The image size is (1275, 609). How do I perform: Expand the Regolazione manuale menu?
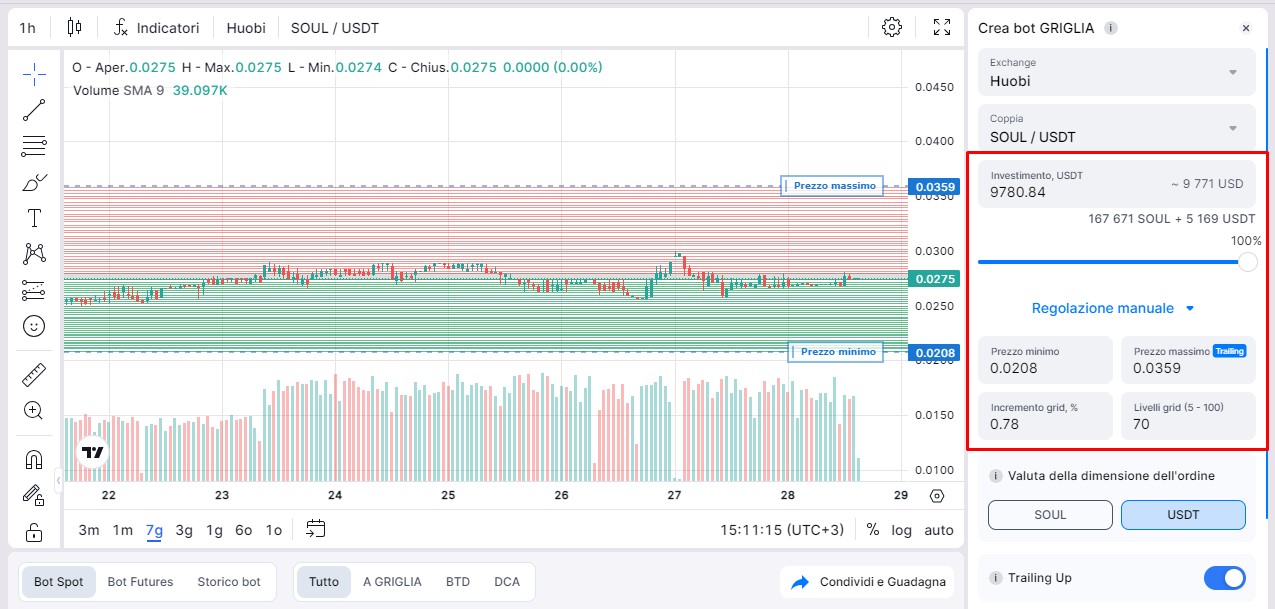point(1113,308)
